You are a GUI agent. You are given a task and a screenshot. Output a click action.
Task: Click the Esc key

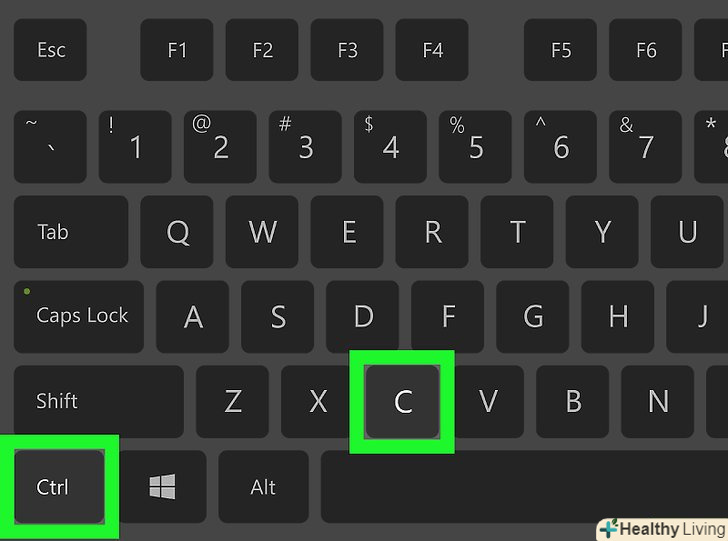click(x=50, y=50)
